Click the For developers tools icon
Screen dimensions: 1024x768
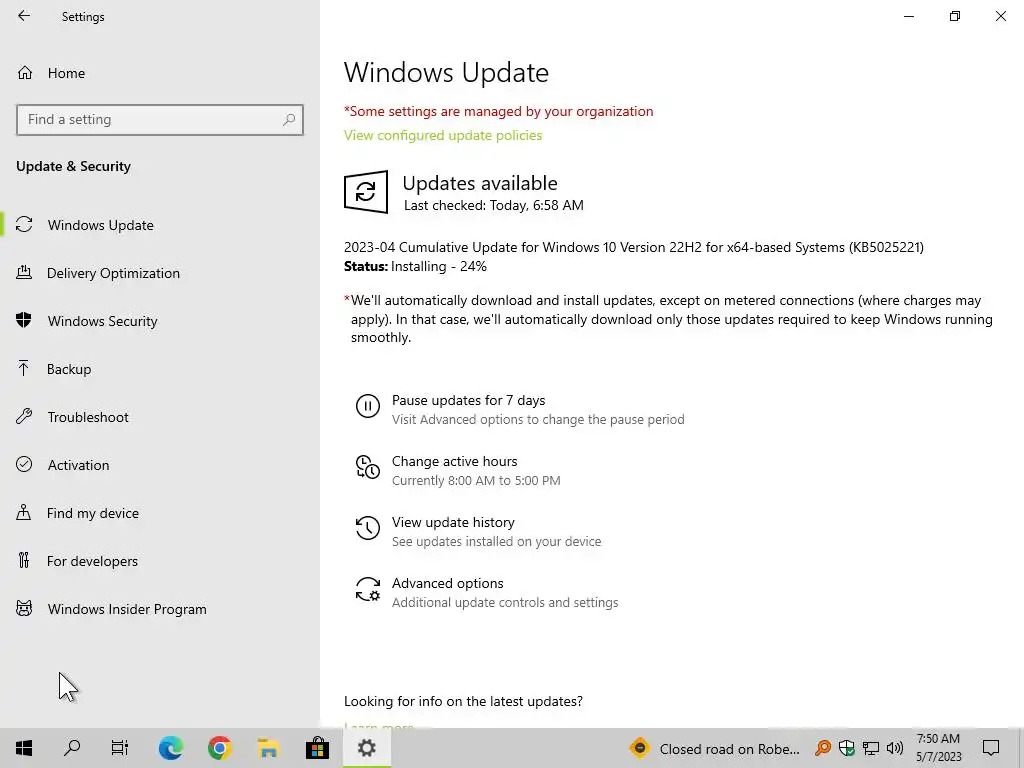click(24, 560)
